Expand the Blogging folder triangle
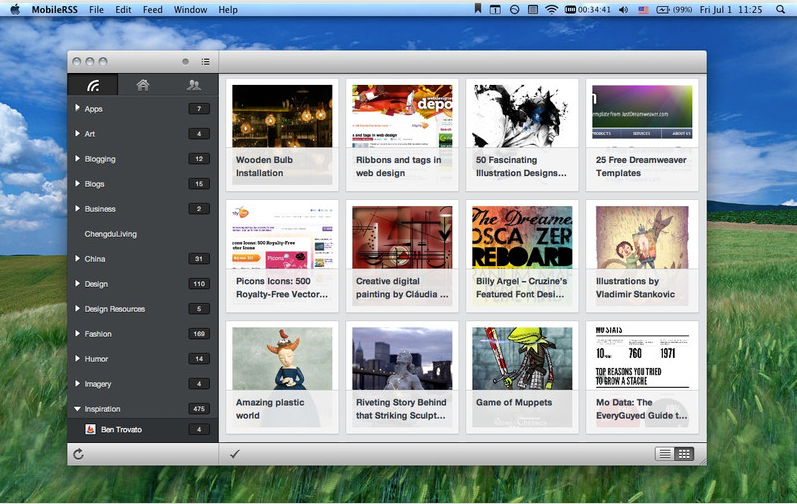 (x=77, y=159)
